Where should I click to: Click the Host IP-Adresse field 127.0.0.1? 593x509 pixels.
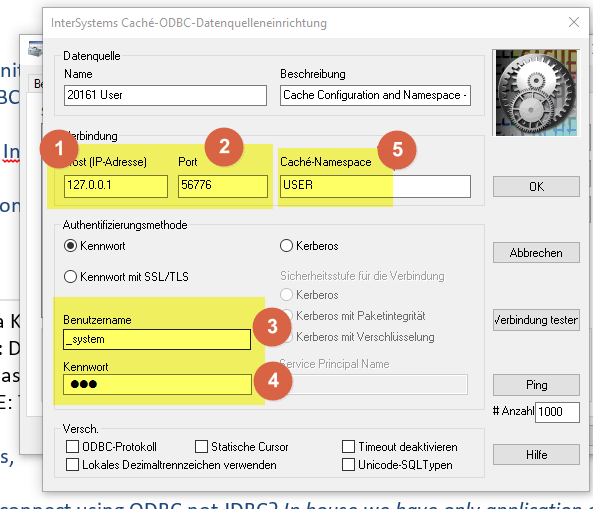(x=116, y=186)
